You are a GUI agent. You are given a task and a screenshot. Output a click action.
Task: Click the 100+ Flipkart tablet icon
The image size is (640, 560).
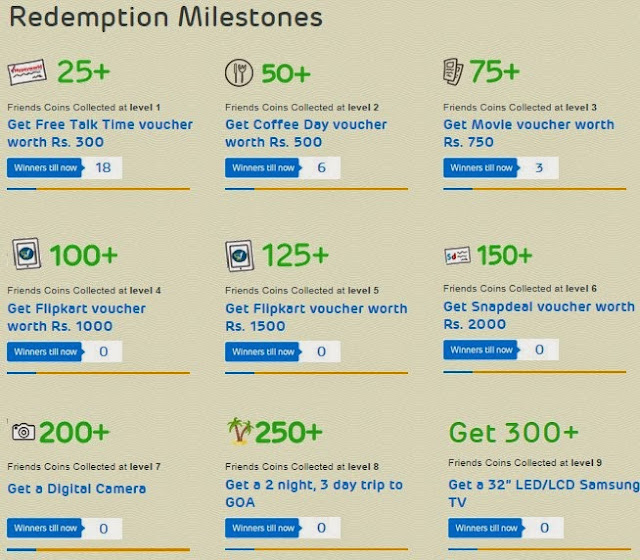click(26, 254)
